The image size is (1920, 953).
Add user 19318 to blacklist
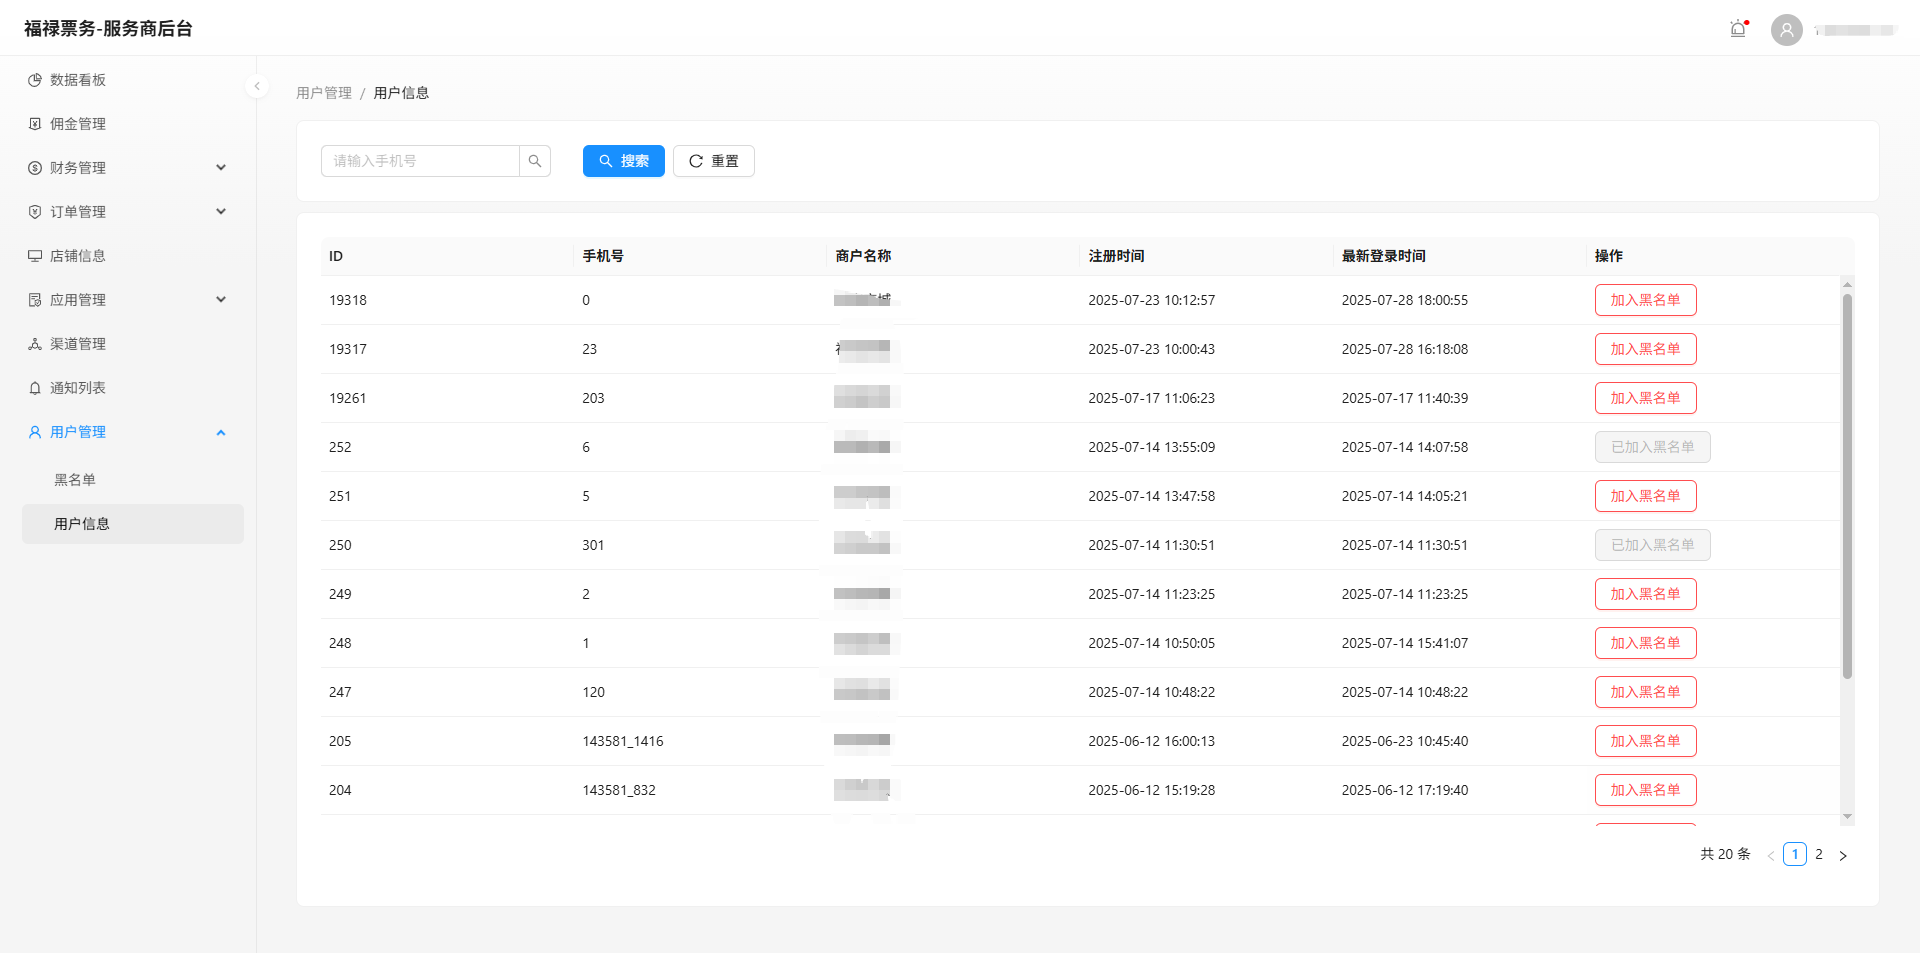coord(1645,300)
